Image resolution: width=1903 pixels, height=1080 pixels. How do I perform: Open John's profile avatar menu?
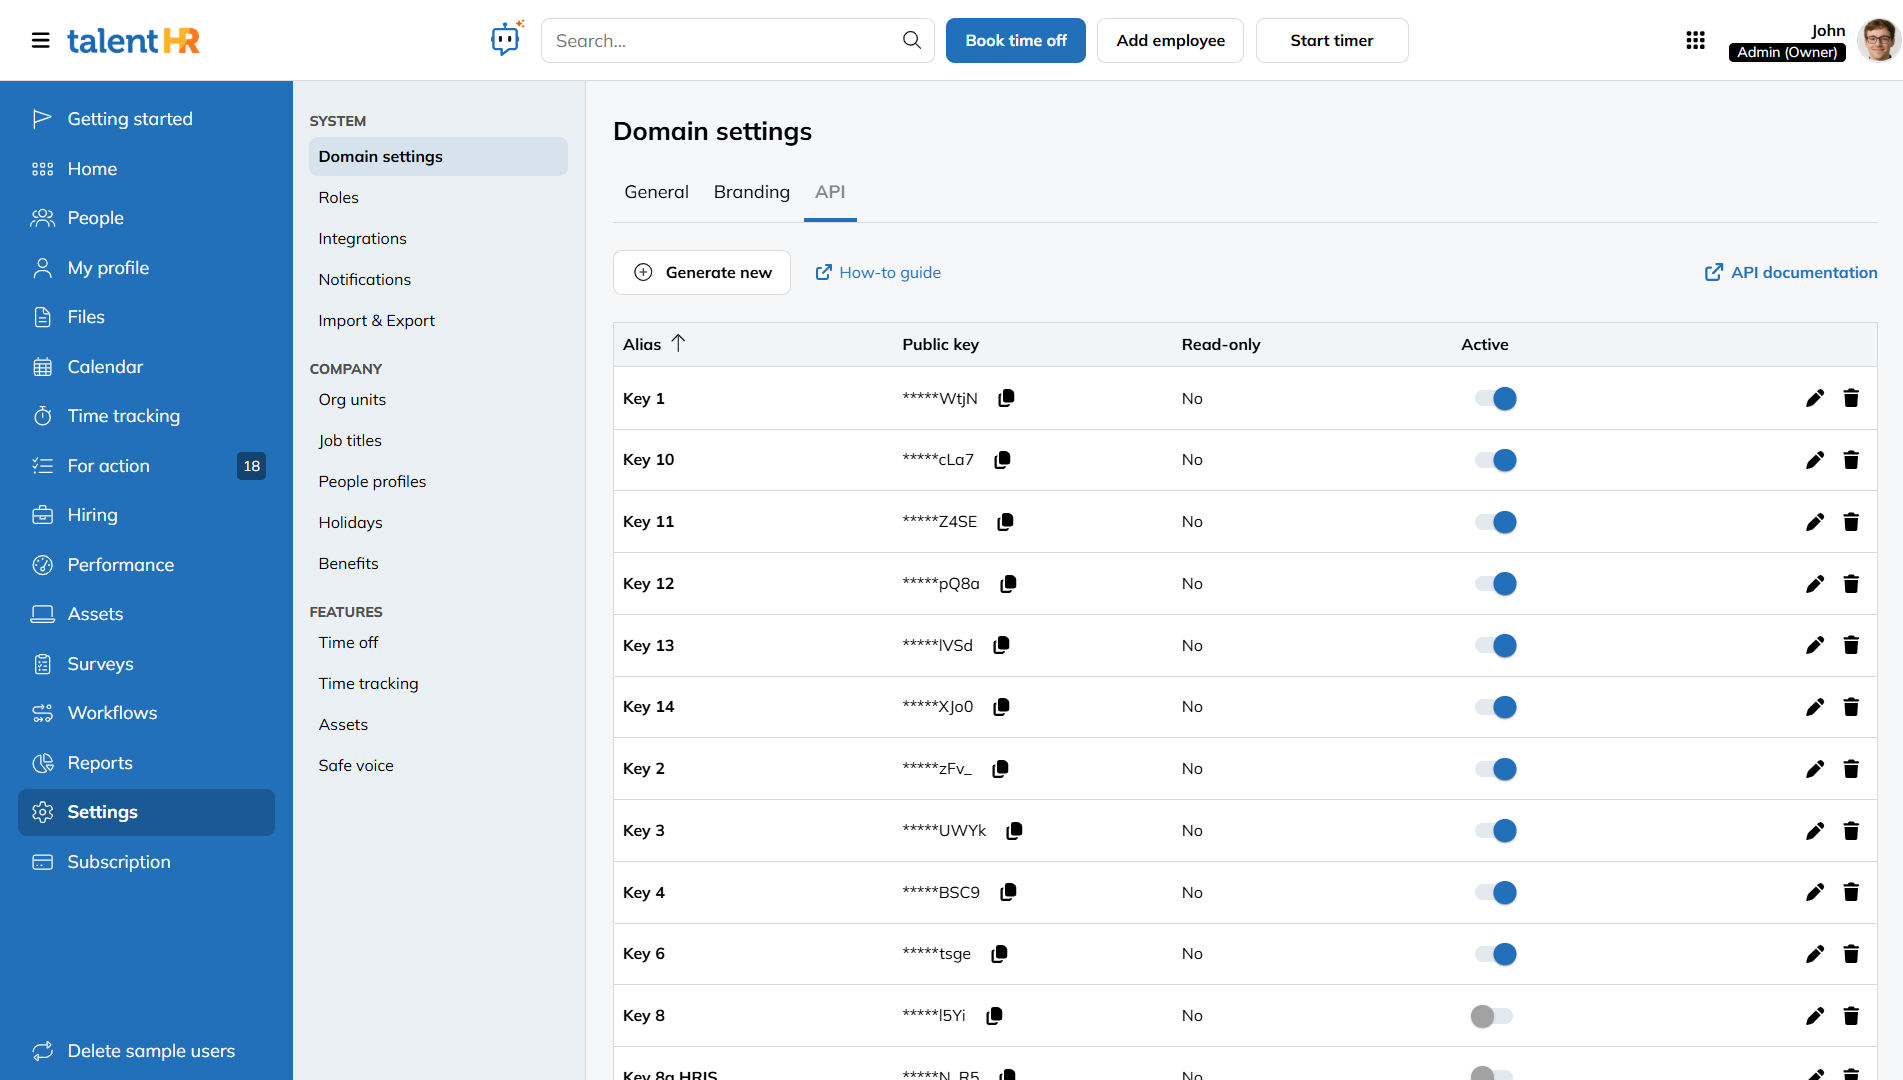1879,40
